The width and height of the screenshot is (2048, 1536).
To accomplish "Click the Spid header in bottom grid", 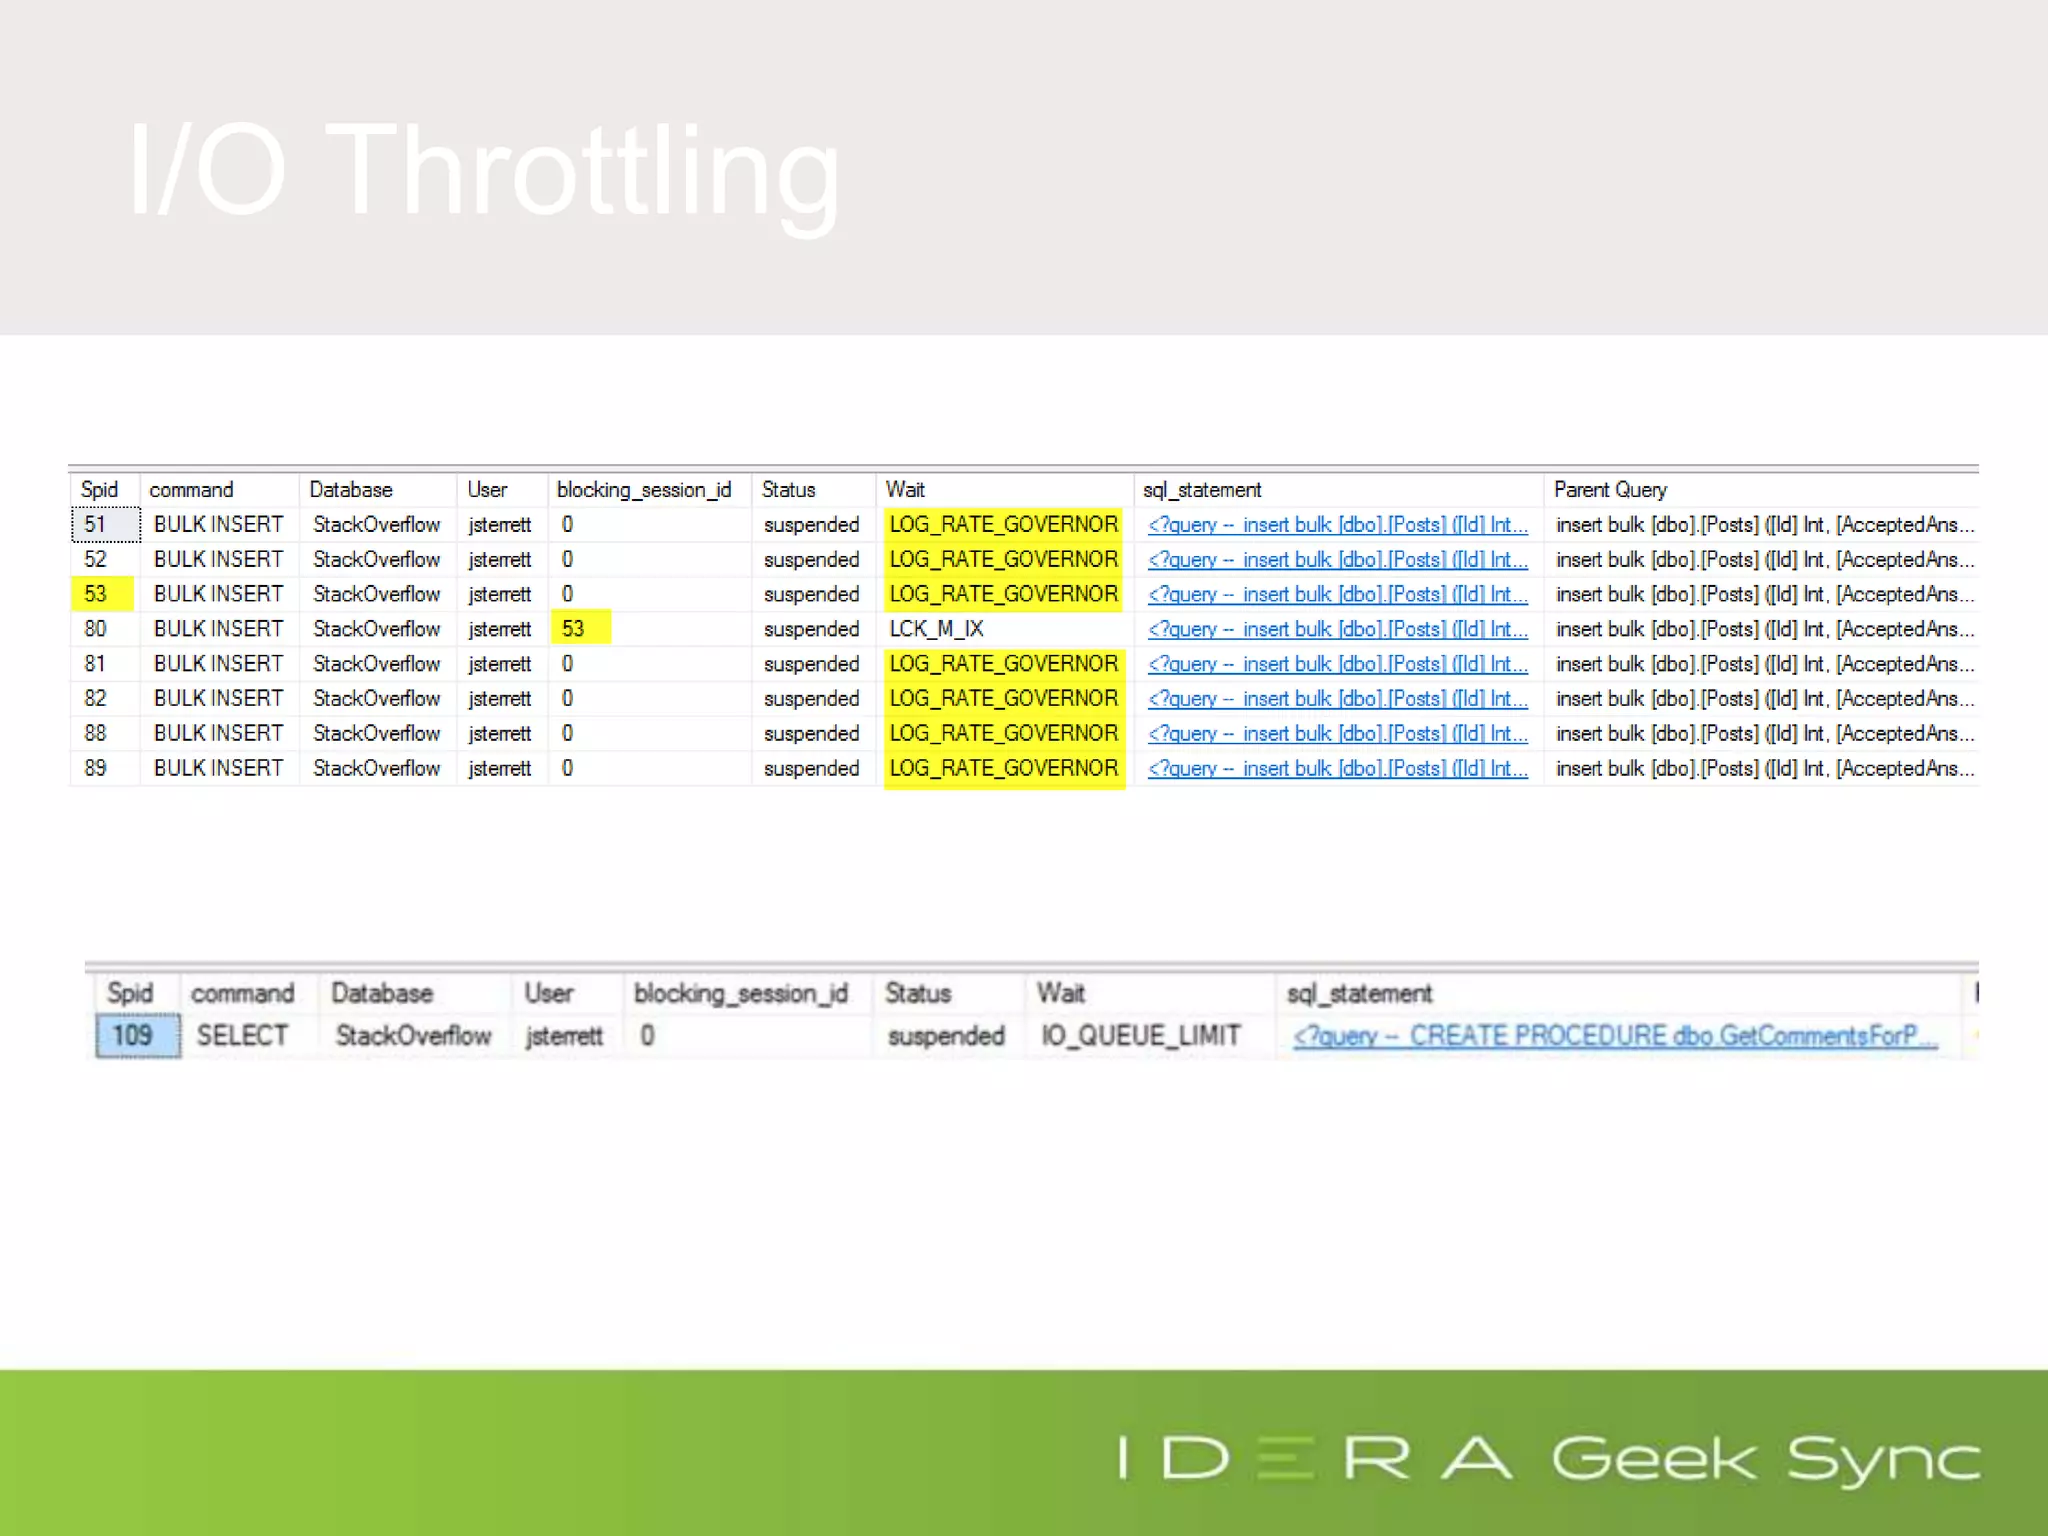I will pyautogui.click(x=130, y=993).
